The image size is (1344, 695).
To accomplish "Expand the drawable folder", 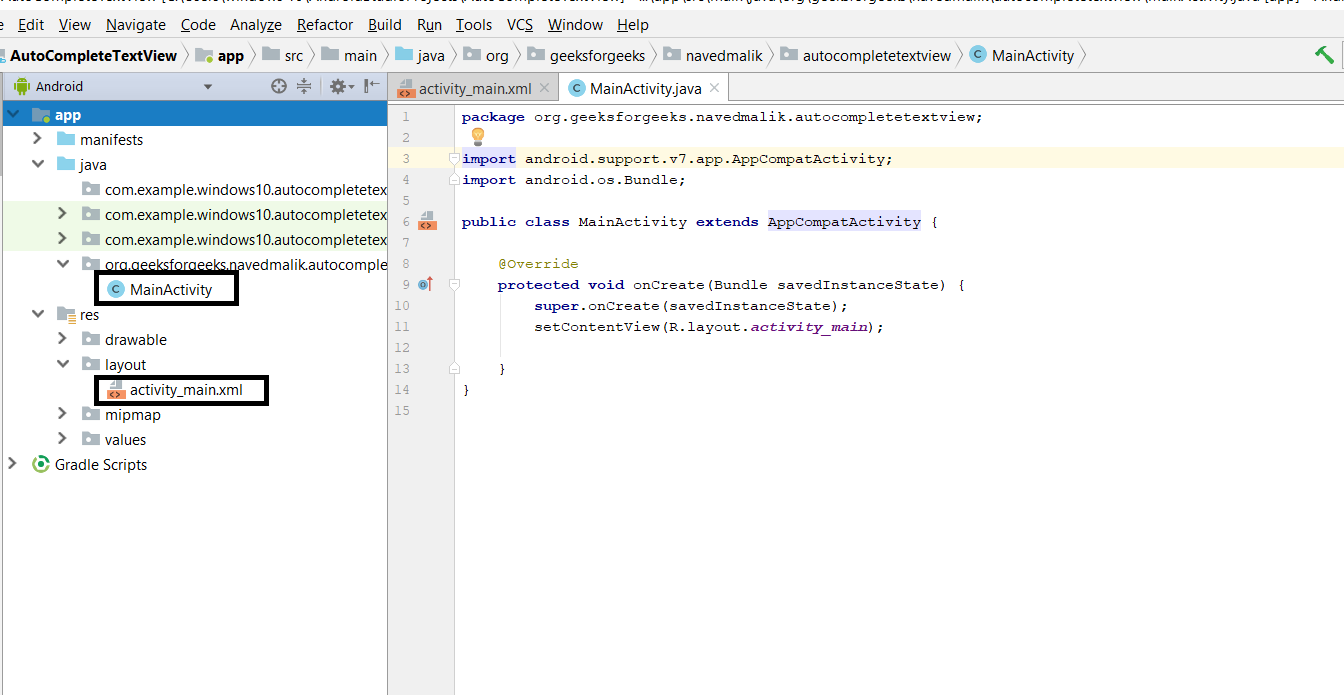I will [62, 339].
